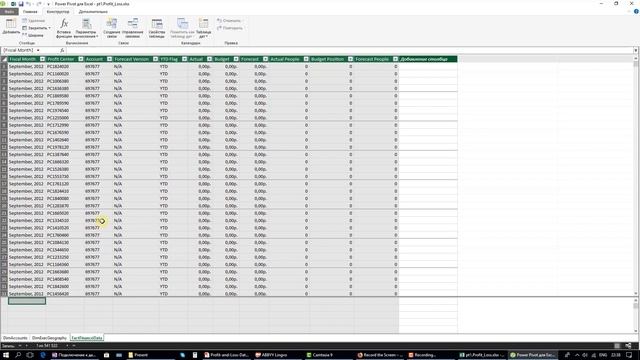The height and width of the screenshot is (360, 640).
Task: Open the Actual column filter dropdown
Action: pyautogui.click(x=209, y=59)
